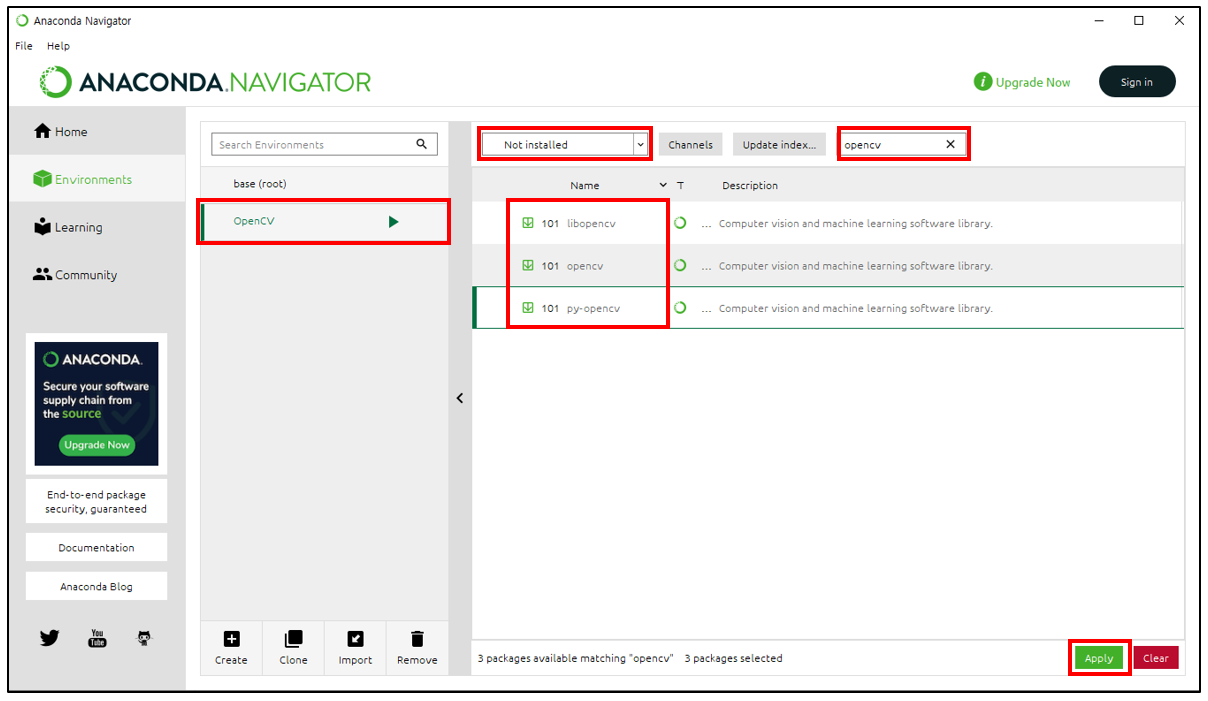Click Upgrade Now in Anaconda ad
This screenshot has width=1208, height=701.
pyautogui.click(x=97, y=445)
